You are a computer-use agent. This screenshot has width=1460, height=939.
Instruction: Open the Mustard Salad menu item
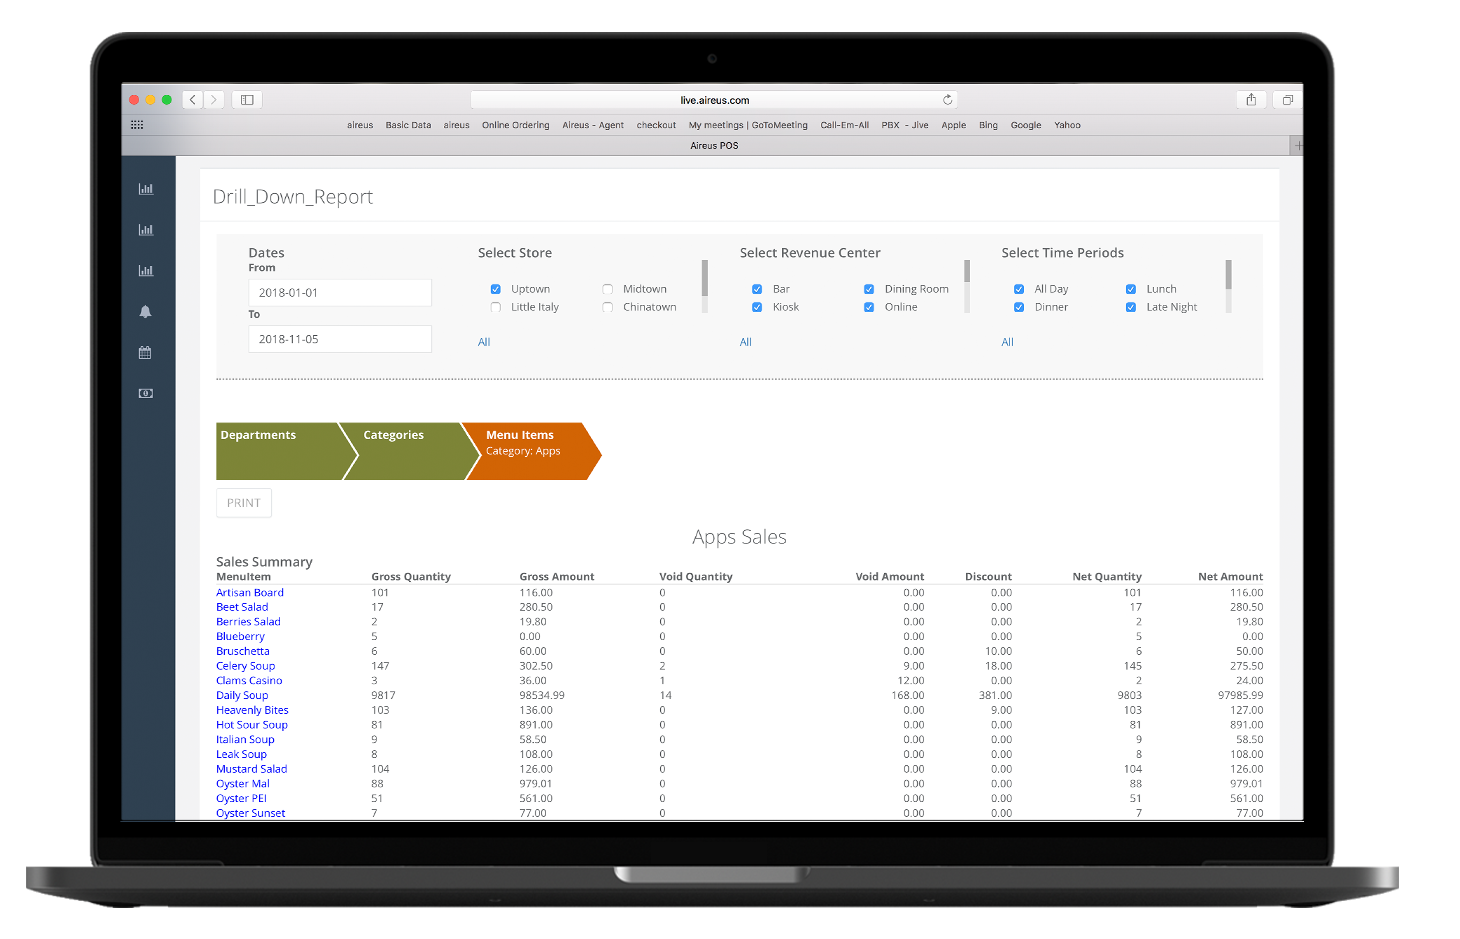pyautogui.click(x=252, y=769)
